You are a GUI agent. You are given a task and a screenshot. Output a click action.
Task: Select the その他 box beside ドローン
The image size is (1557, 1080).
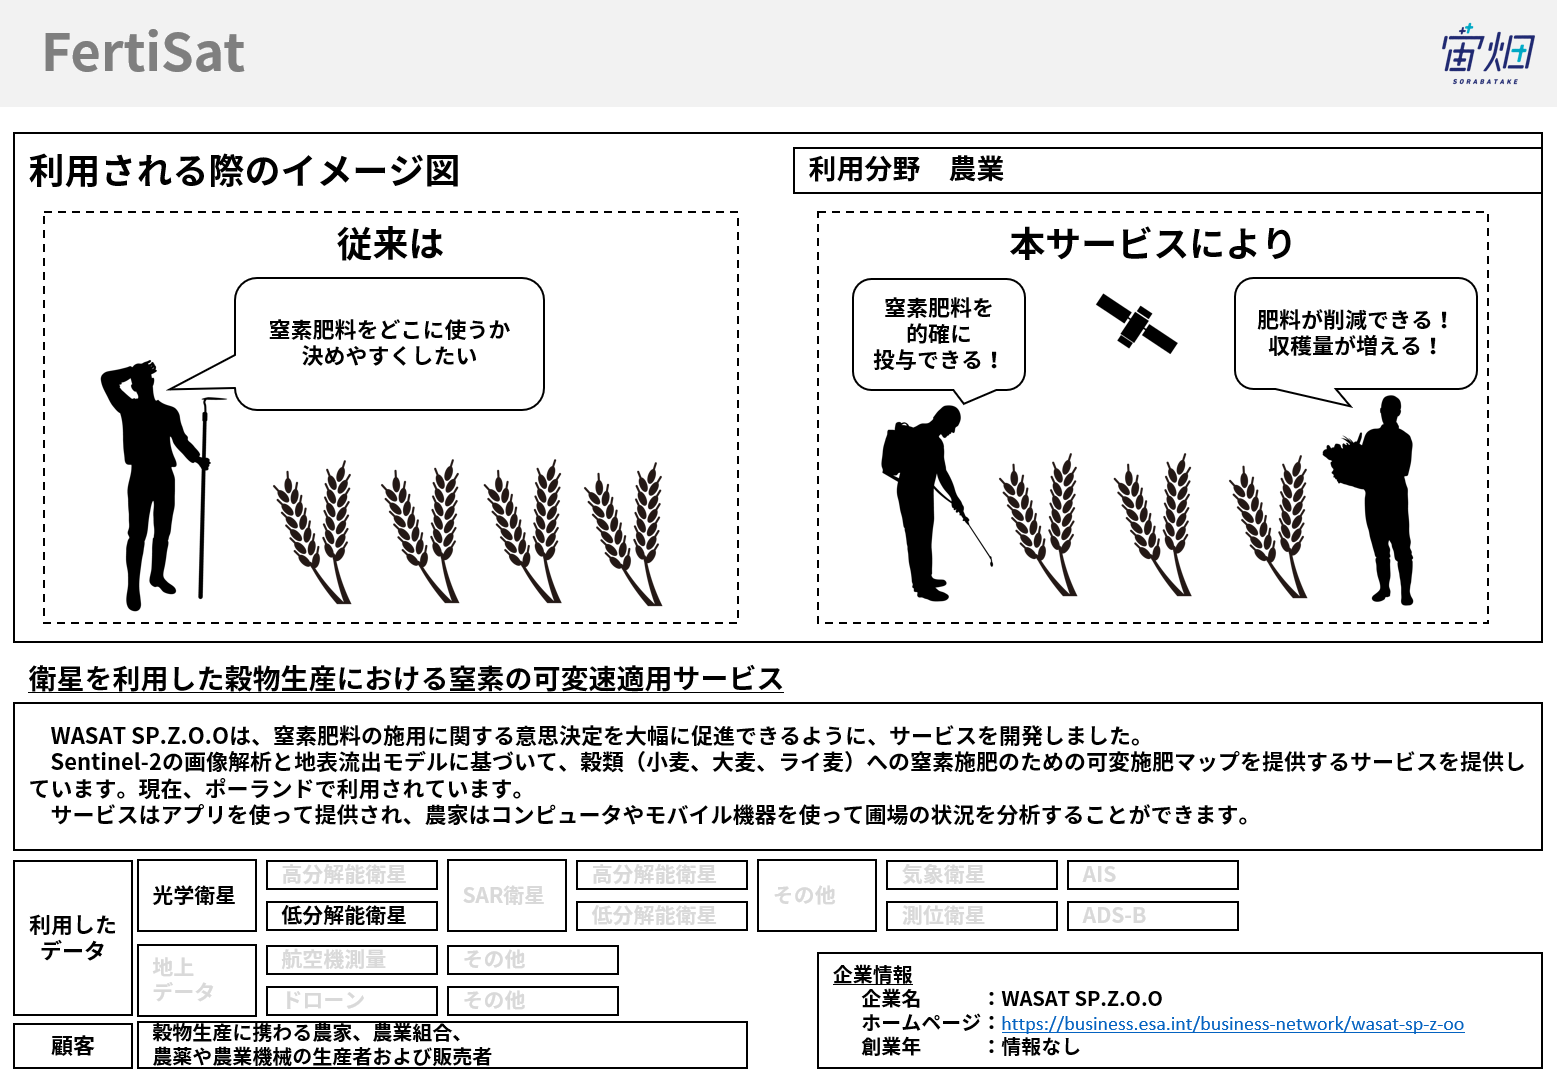533,1001
